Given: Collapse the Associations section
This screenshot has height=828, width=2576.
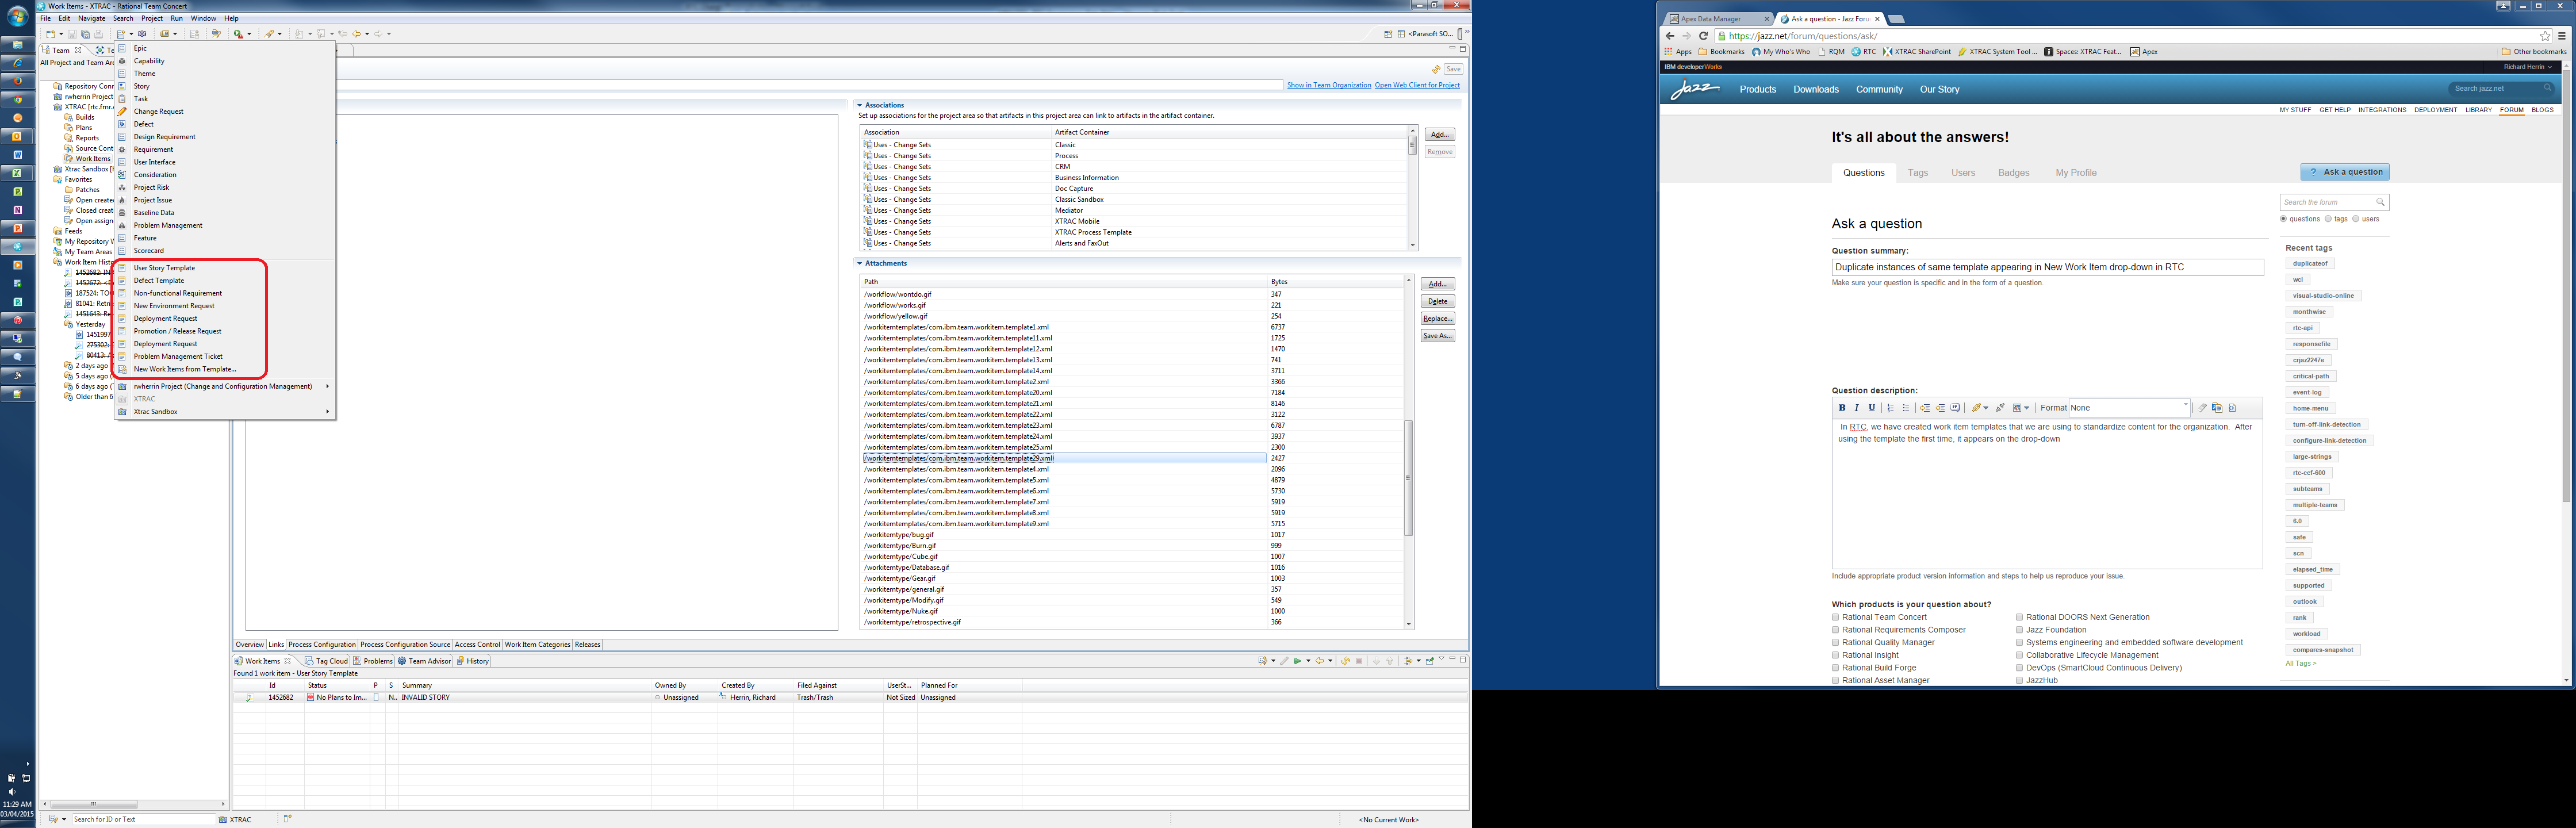Looking at the screenshot, I should pyautogui.click(x=859, y=105).
